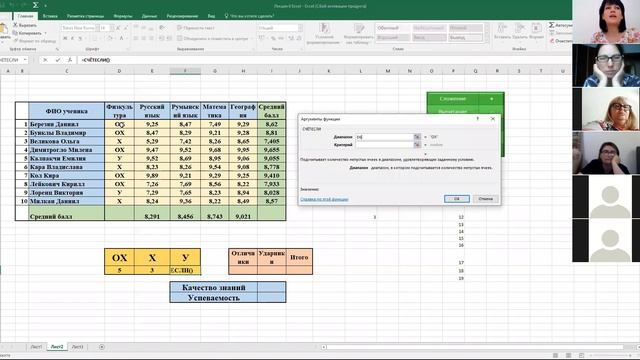Click Wrap Text (Перенести текст) button
This screenshot has width=640, height=360.
[x=196, y=28]
